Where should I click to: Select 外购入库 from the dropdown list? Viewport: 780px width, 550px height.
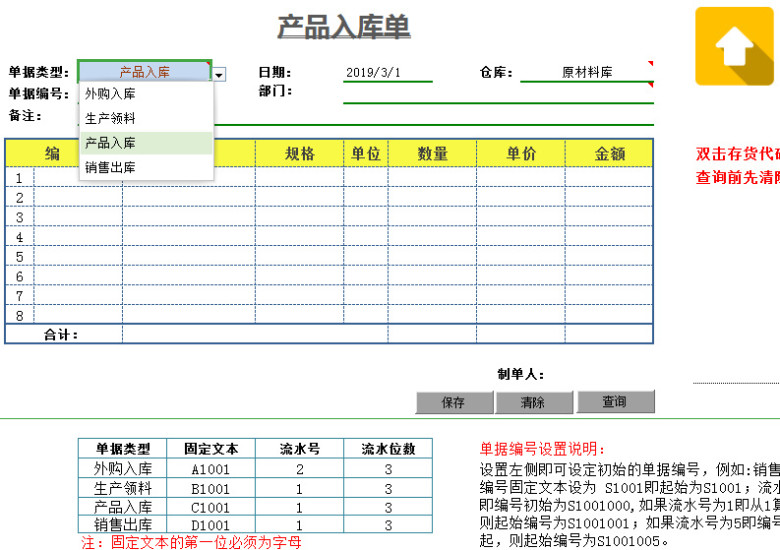click(146, 94)
